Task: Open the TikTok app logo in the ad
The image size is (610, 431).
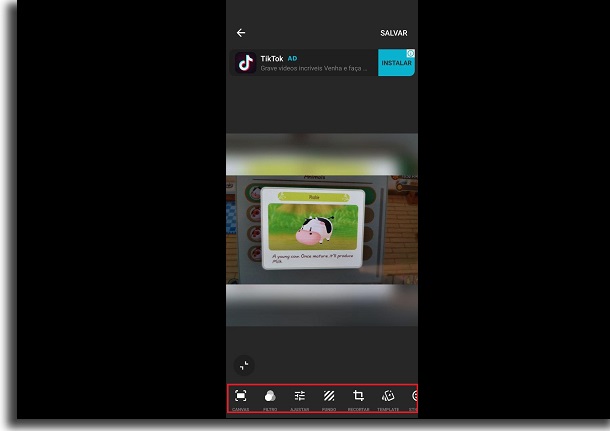Action: [x=245, y=63]
